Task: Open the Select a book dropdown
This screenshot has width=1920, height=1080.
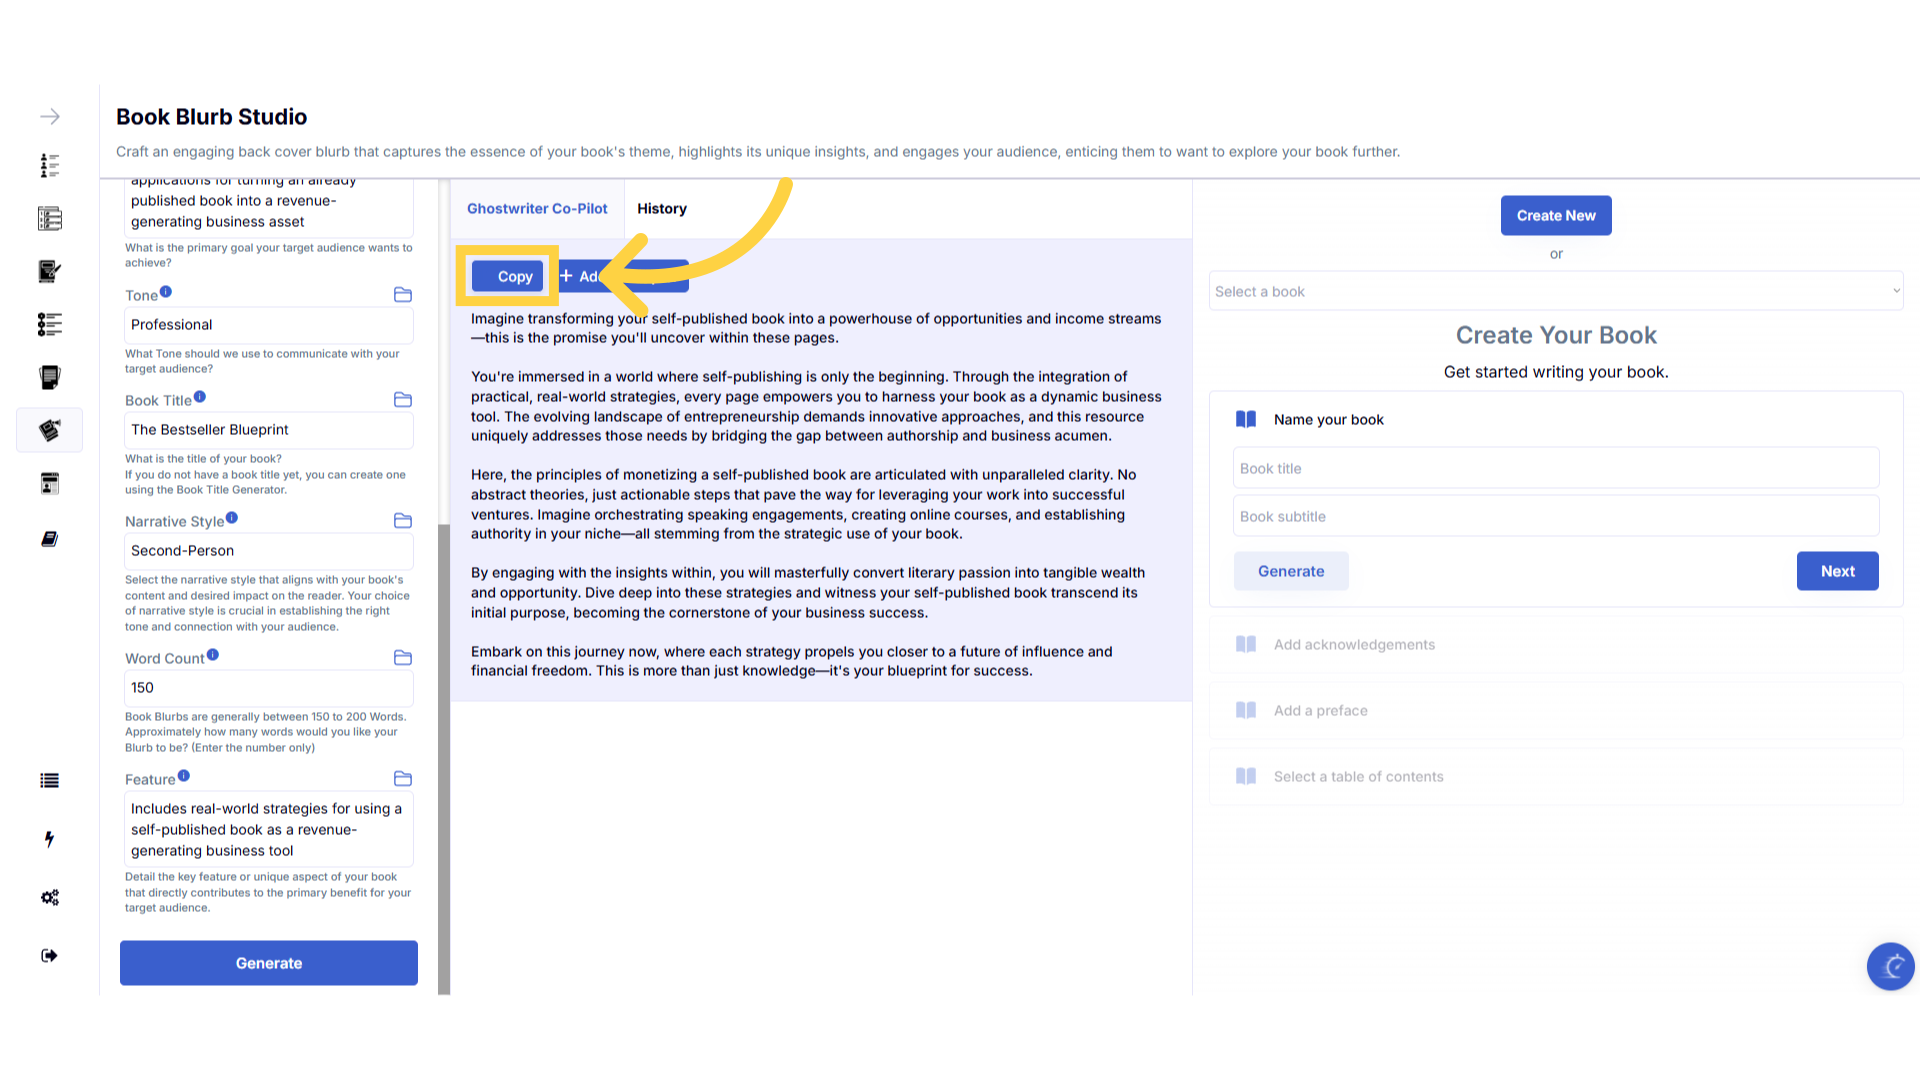Action: [x=1555, y=292]
